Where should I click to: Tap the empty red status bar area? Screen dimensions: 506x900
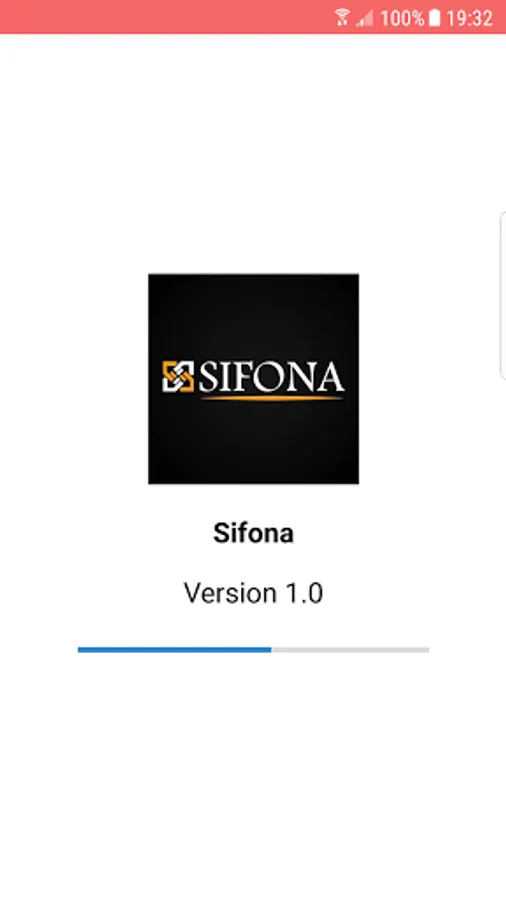point(166,17)
